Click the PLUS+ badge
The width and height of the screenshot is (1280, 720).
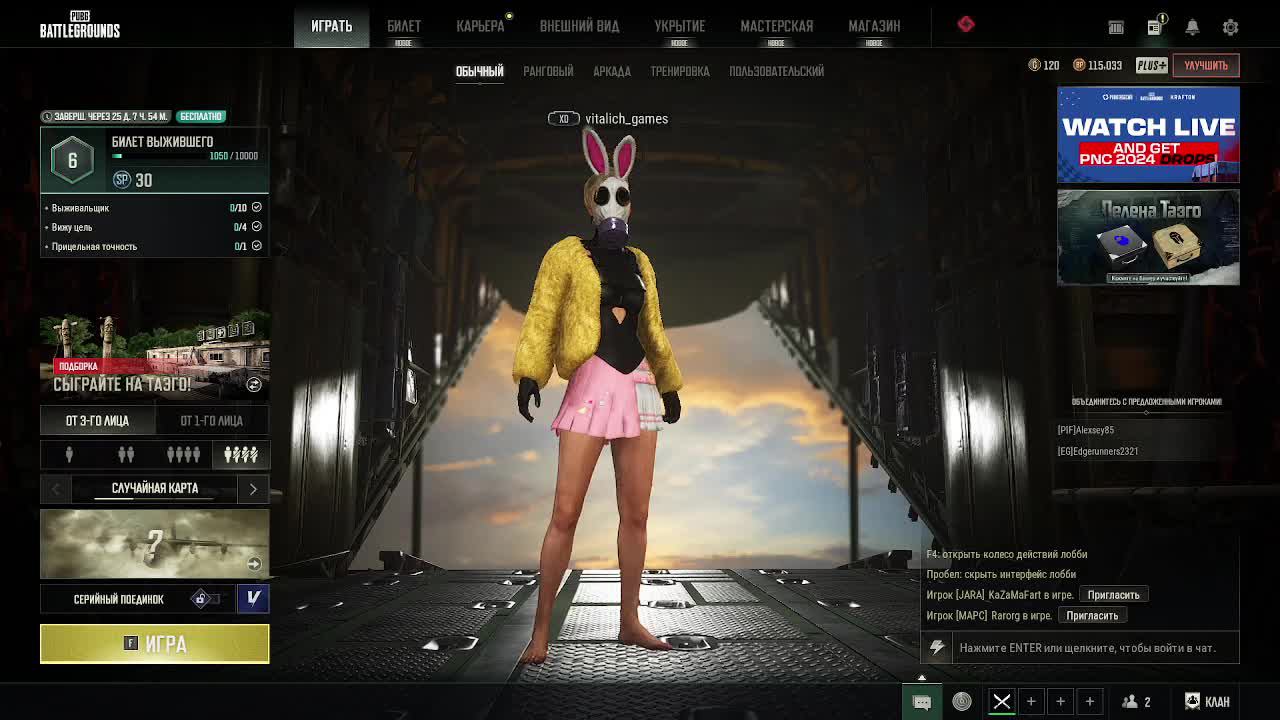[x=1151, y=65]
